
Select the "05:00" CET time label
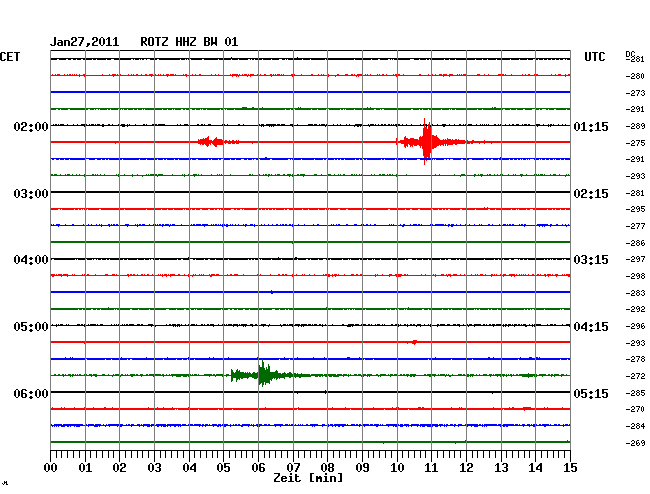(31, 327)
